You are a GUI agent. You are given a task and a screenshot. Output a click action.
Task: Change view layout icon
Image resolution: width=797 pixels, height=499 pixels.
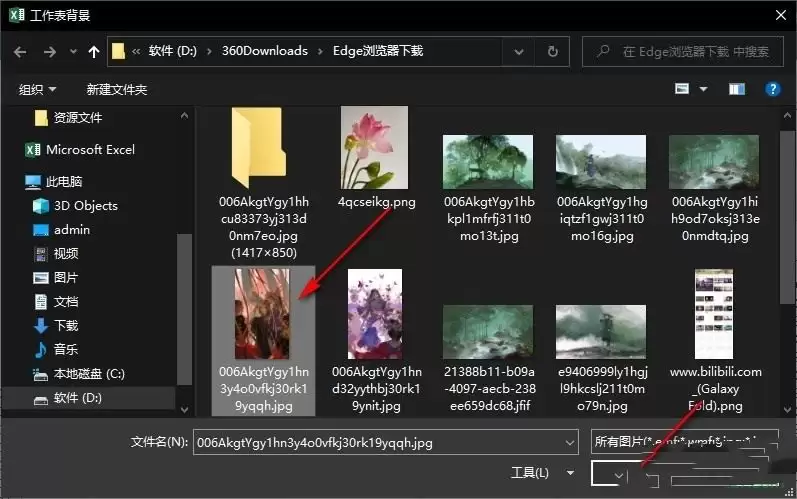pyautogui.click(x=682, y=89)
